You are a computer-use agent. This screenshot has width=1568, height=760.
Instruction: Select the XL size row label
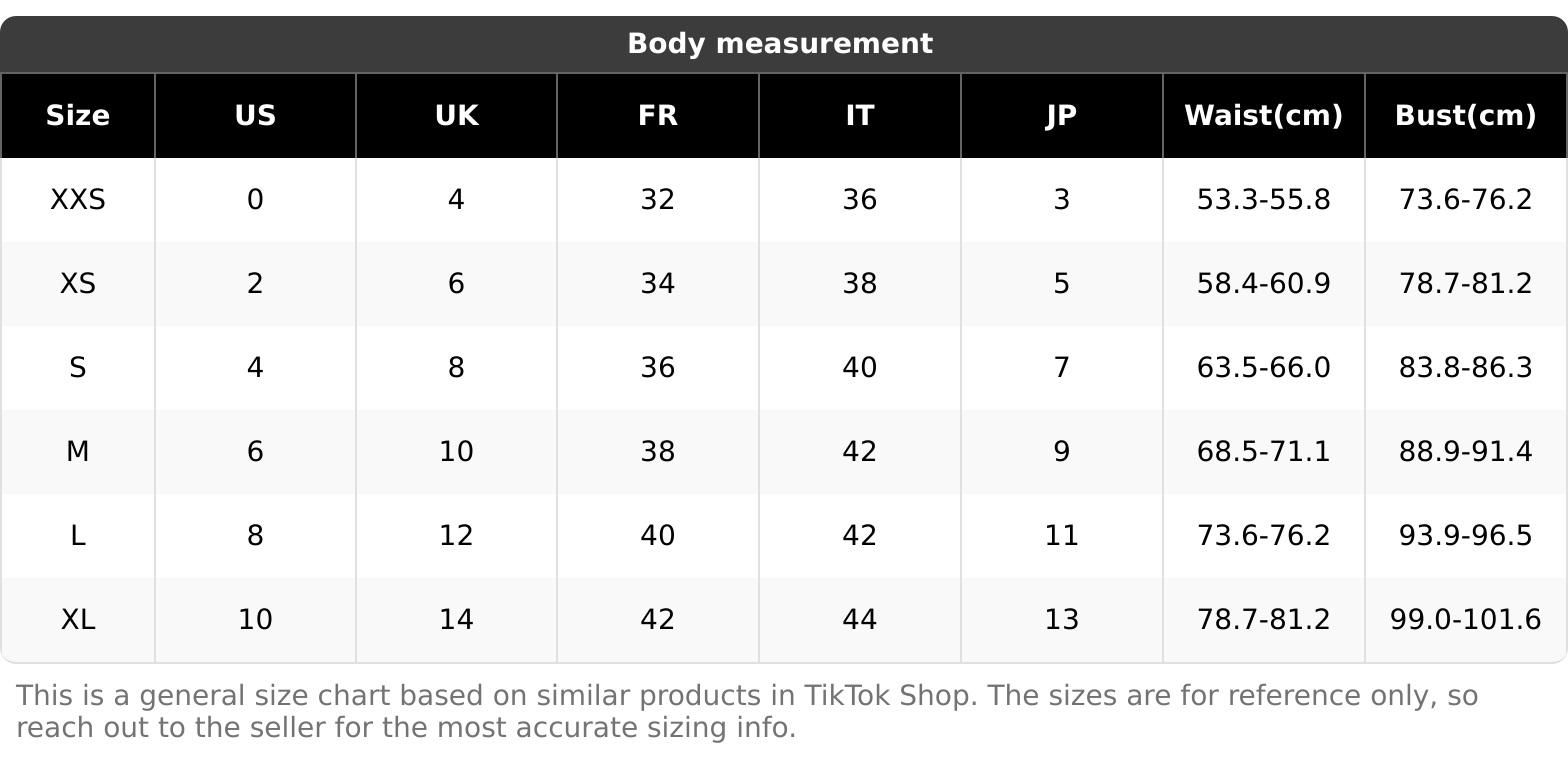pyautogui.click(x=78, y=620)
